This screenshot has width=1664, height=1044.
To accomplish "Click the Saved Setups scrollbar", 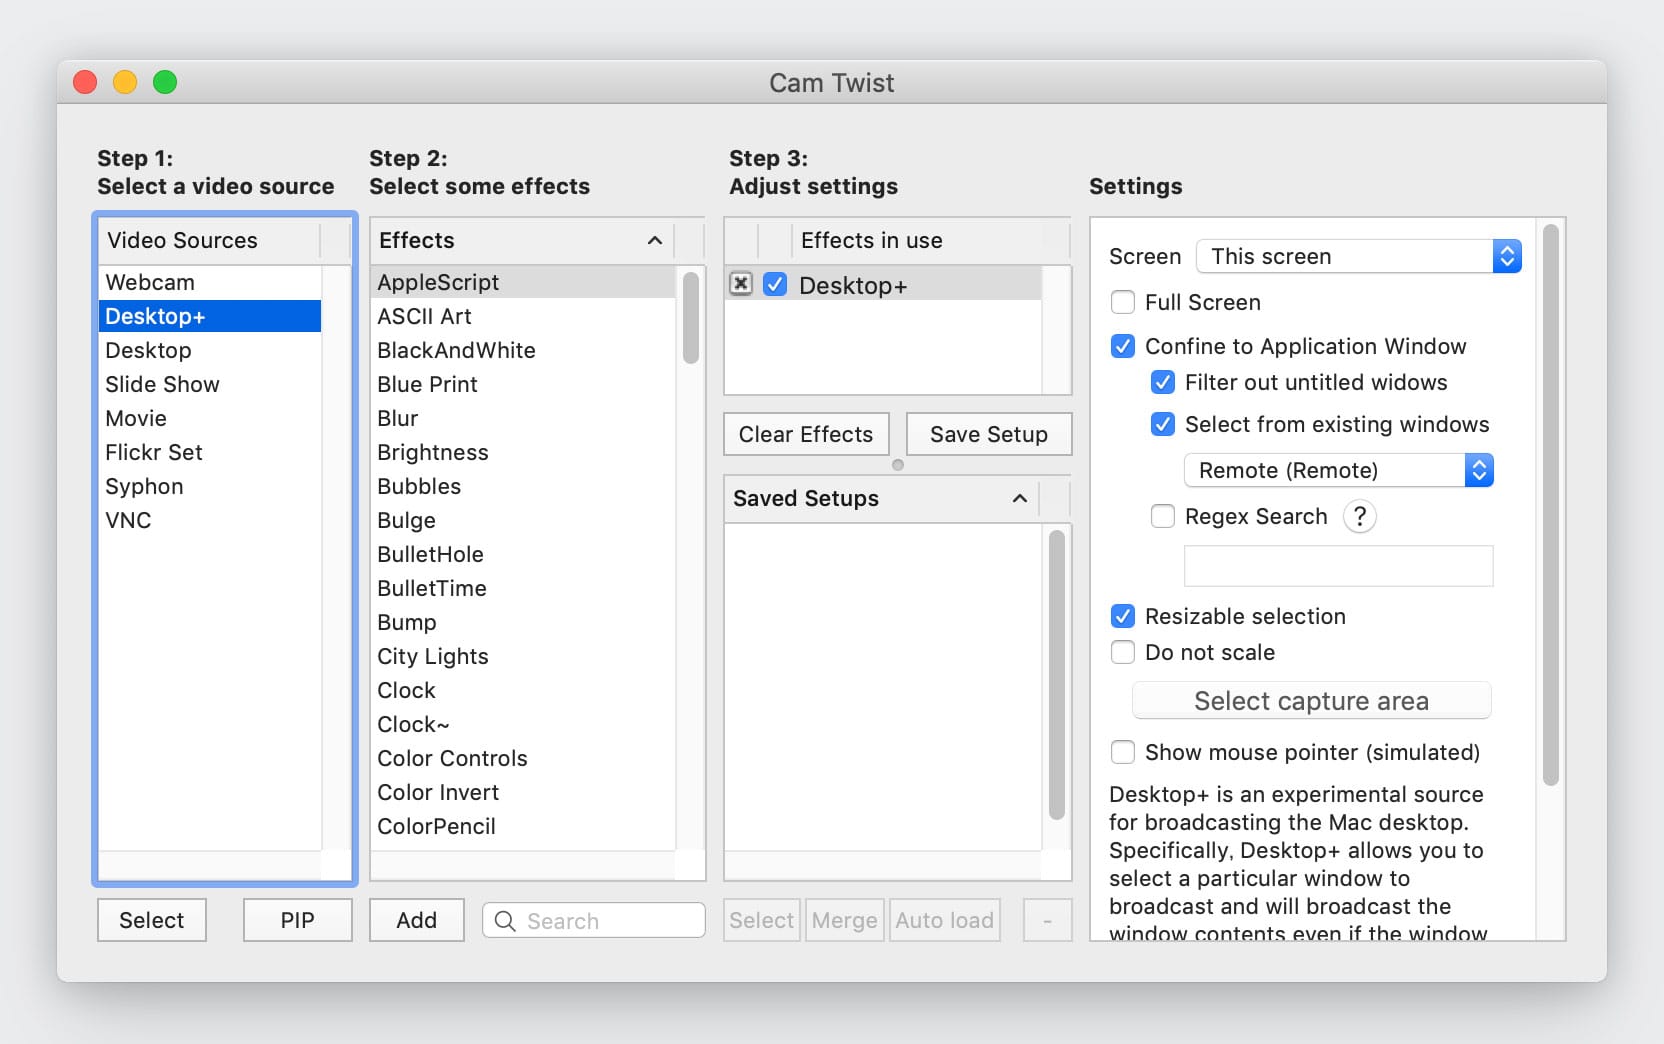I will pos(1057,675).
